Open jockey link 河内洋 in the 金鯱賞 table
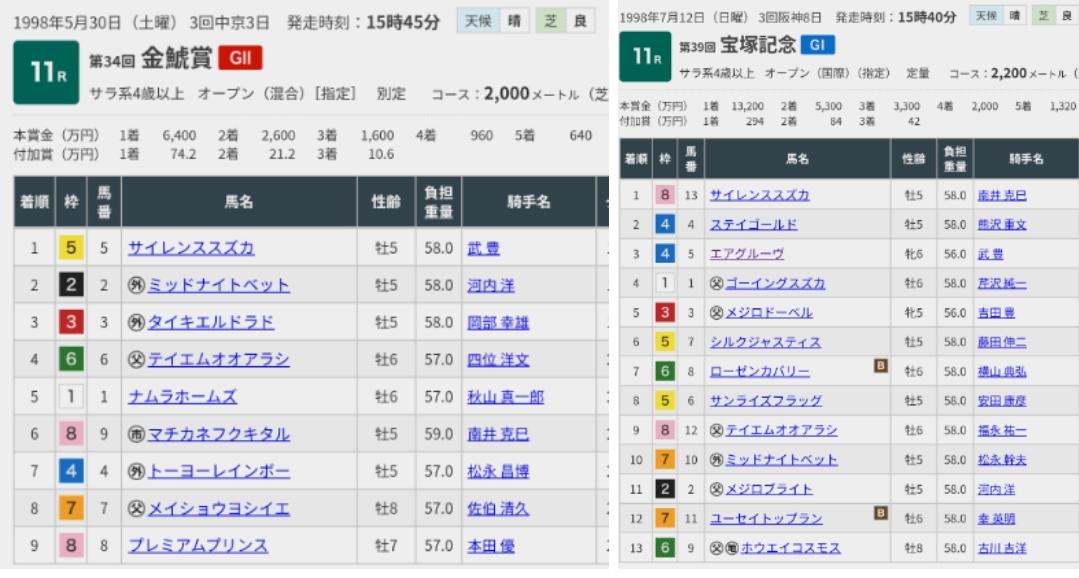Screen dimensions: 1079x578 tap(491, 286)
